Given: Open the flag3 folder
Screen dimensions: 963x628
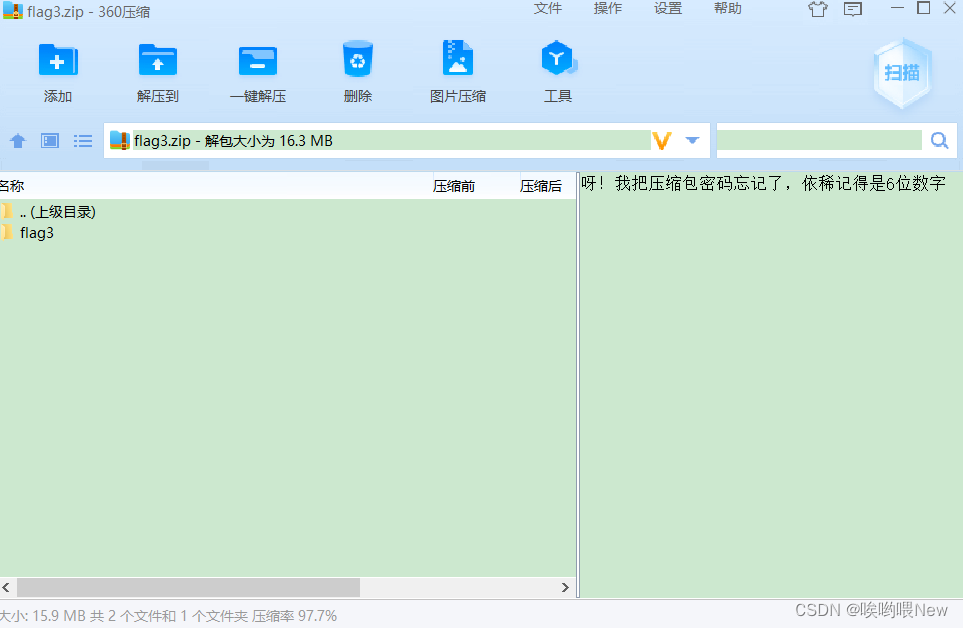Looking at the screenshot, I should coord(33,232).
